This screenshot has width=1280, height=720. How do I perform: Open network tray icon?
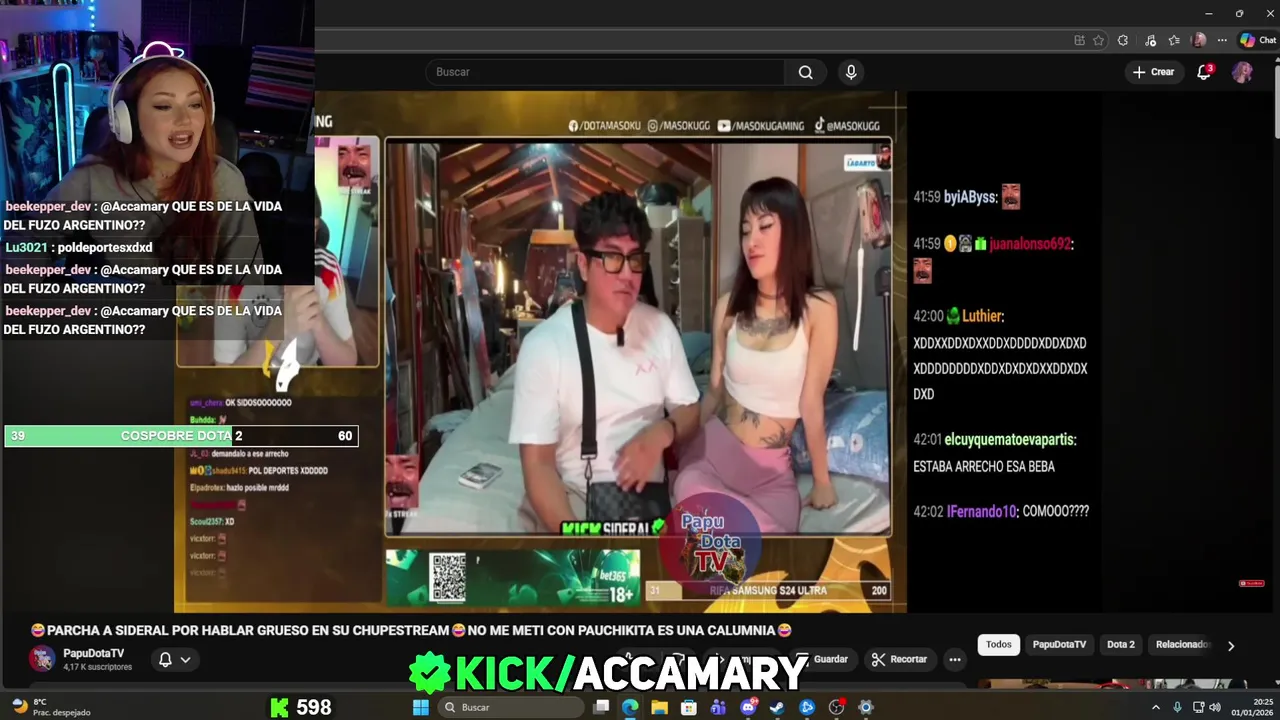(x=1198, y=707)
